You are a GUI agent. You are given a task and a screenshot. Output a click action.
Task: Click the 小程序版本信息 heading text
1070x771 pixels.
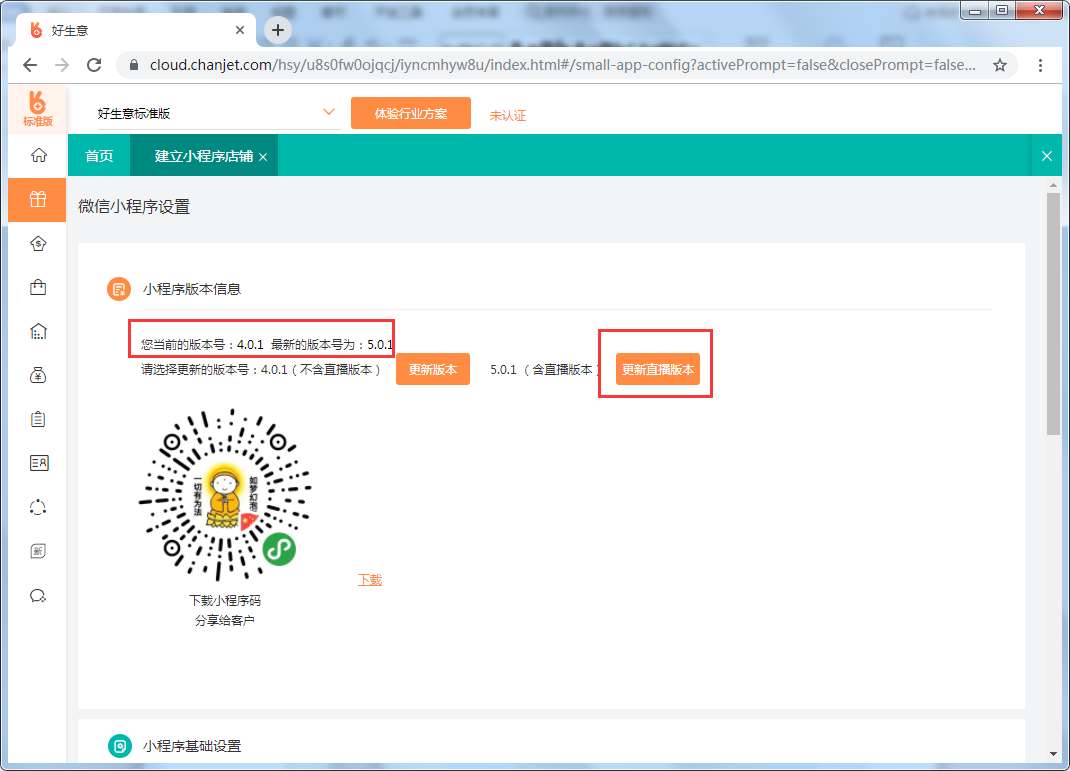pos(192,289)
